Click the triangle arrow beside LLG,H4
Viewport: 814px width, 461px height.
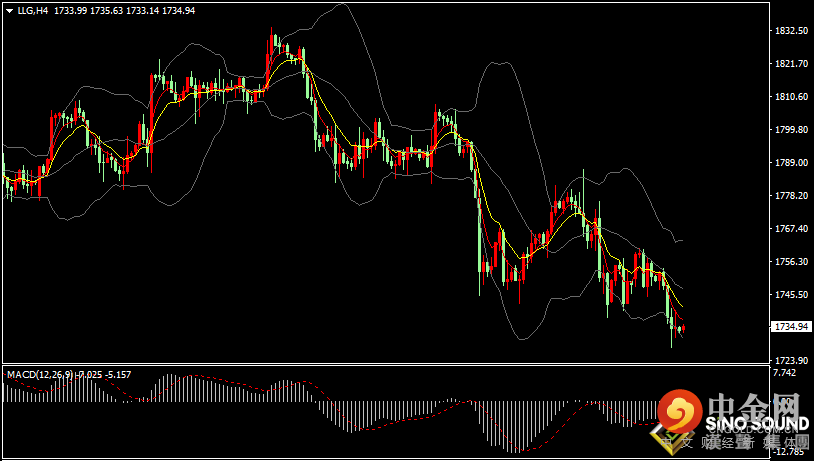9,10
